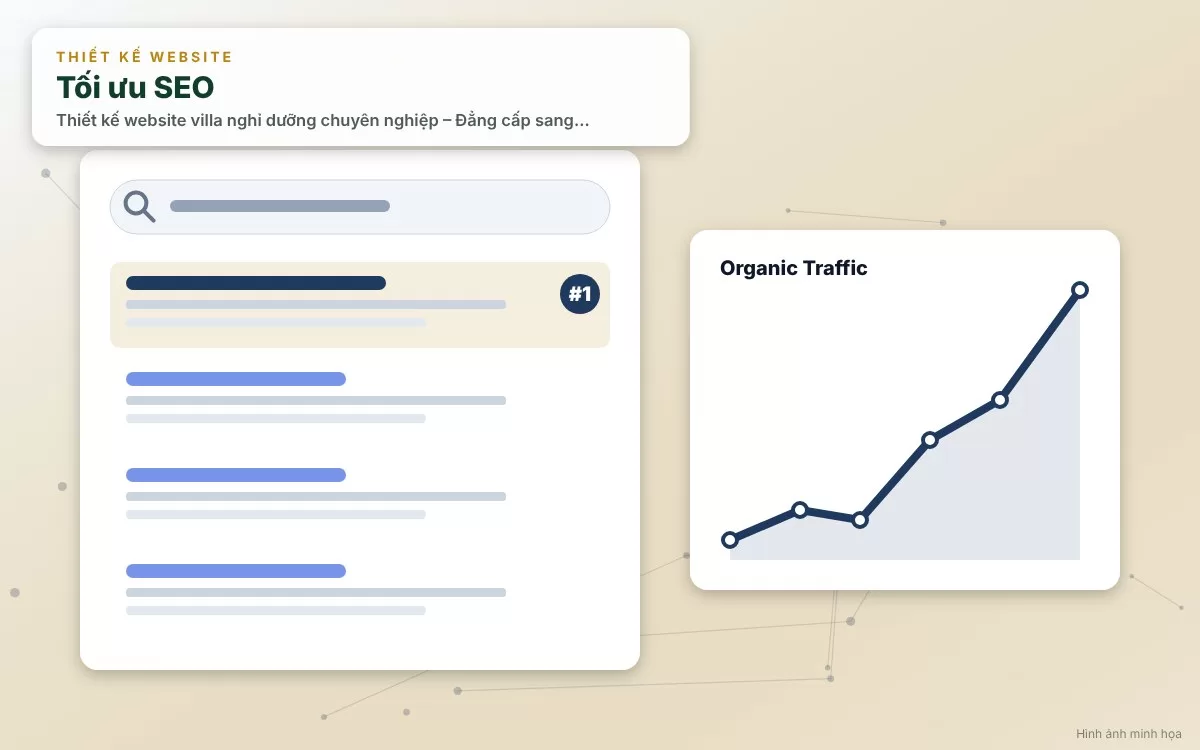Click the villa nghỉ dưỡng description text
Viewport: 1200px width, 750px height.
click(x=323, y=121)
